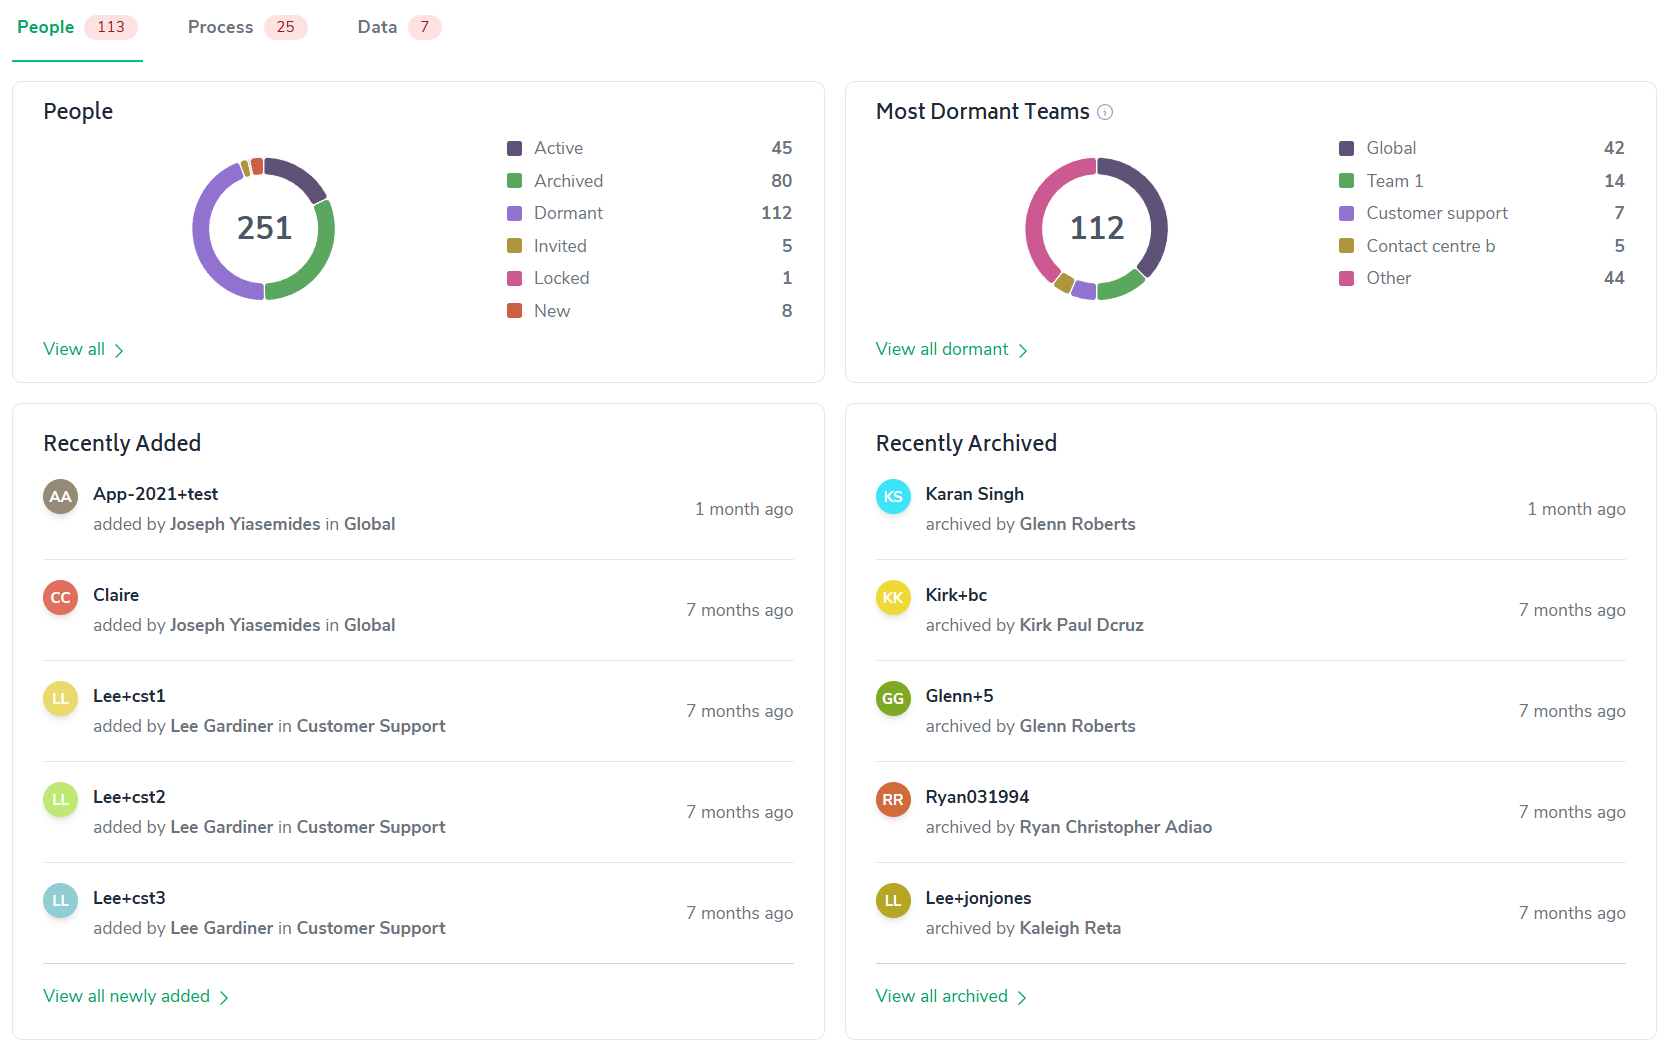Screen dimensions: 1666x1052
Task: Click the Dormant count of 112 in legend
Action: click(777, 213)
